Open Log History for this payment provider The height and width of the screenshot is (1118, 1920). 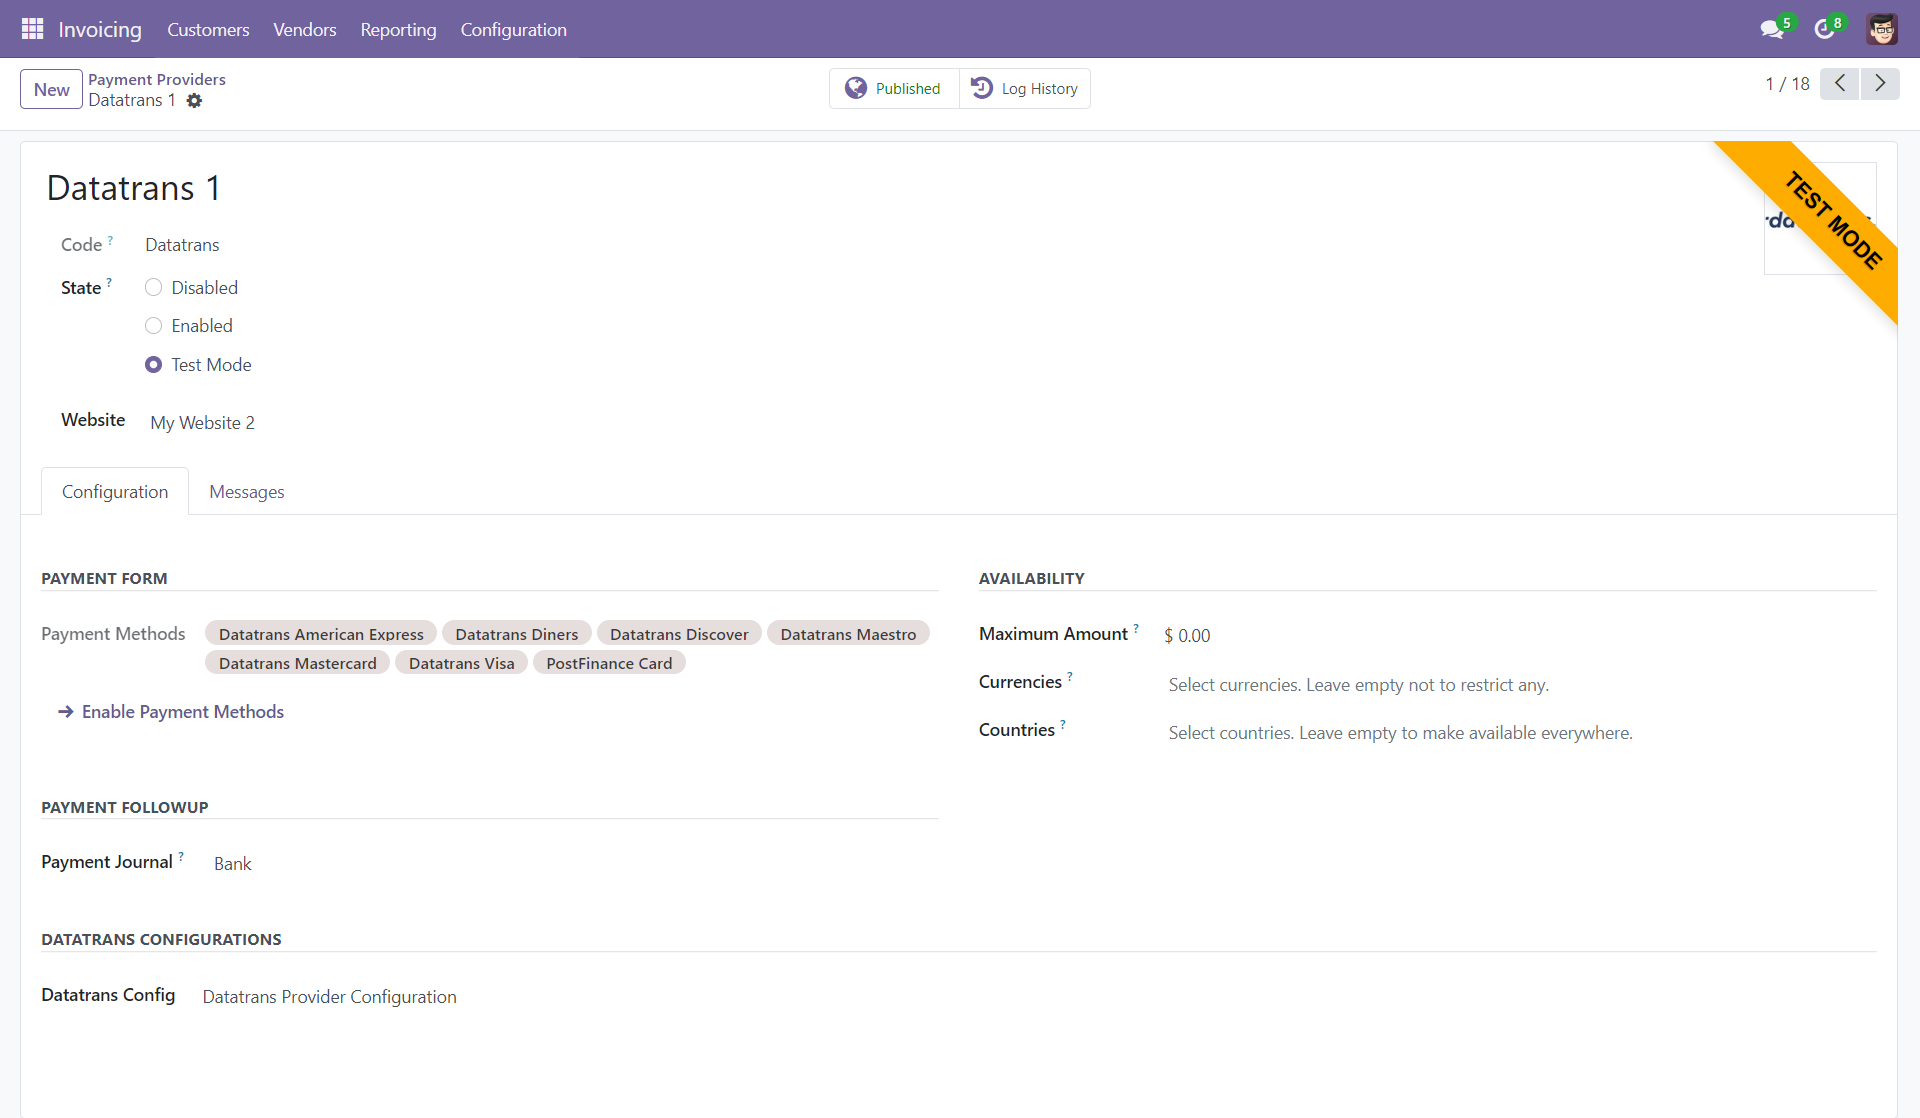click(x=1024, y=88)
